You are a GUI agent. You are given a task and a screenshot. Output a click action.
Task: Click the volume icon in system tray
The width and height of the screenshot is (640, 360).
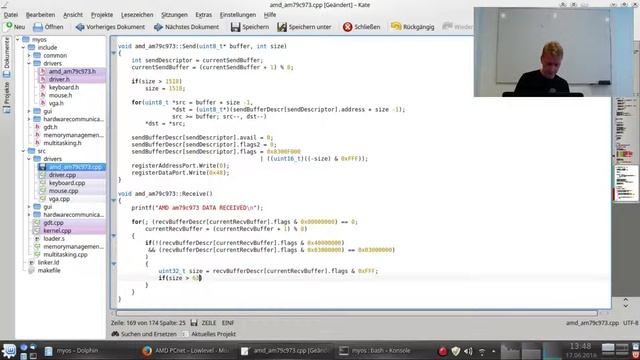(x=469, y=351)
